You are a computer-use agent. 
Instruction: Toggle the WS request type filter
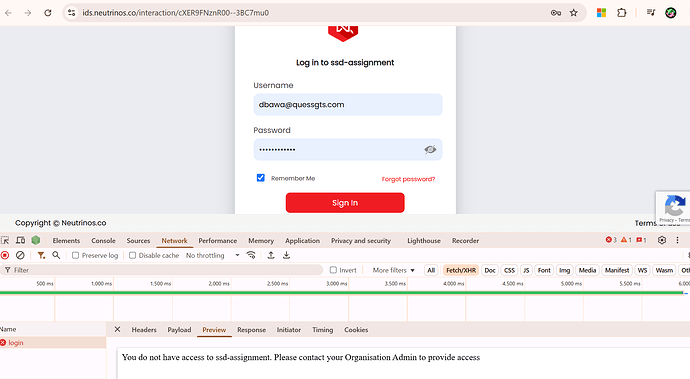click(x=642, y=270)
